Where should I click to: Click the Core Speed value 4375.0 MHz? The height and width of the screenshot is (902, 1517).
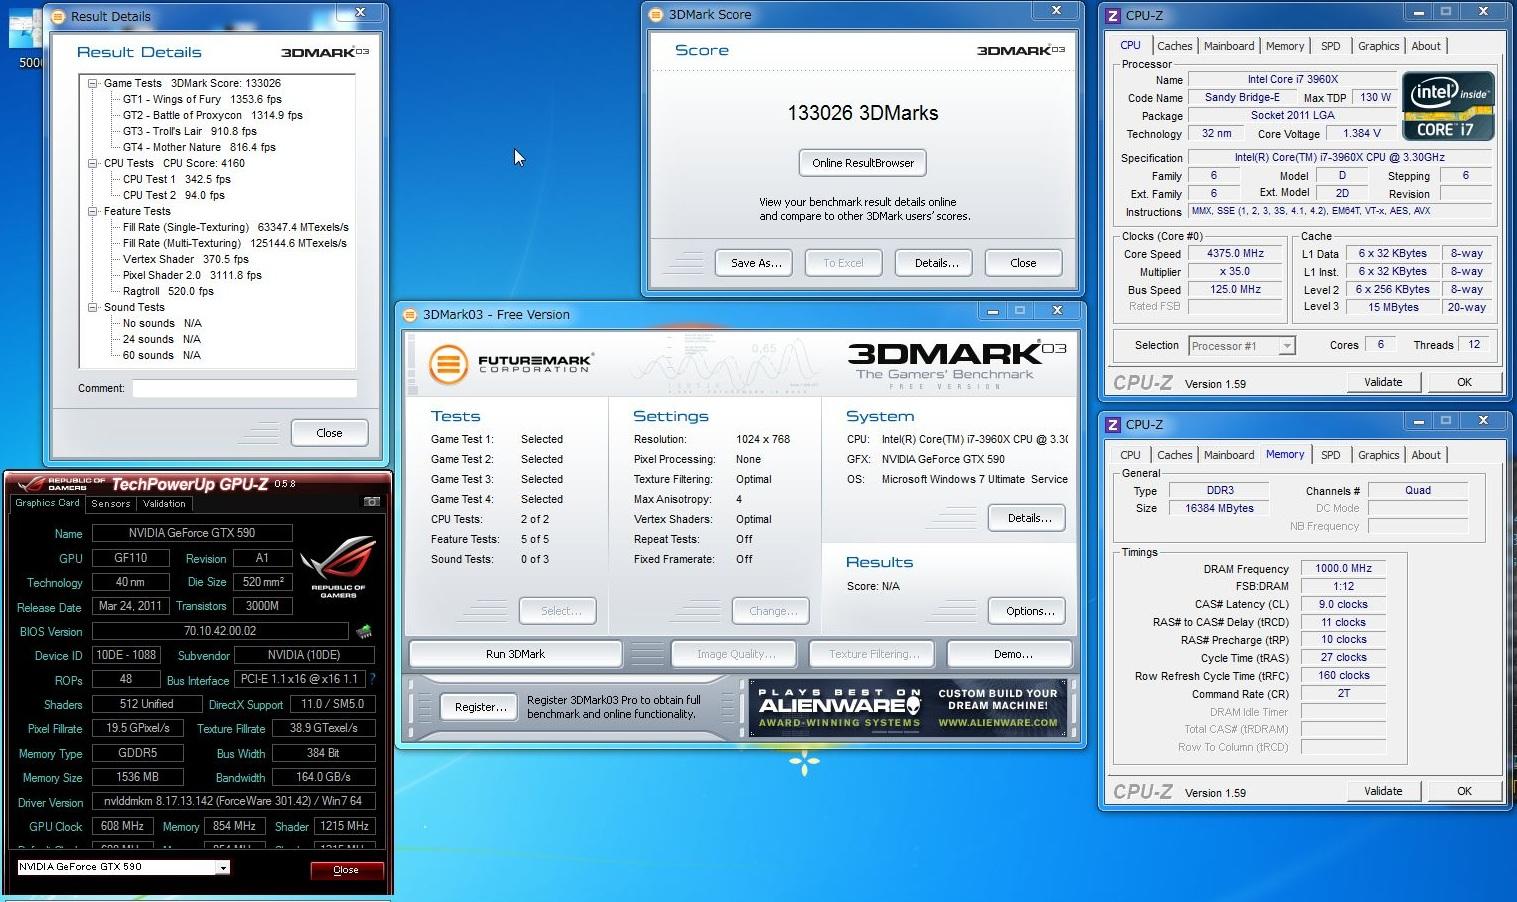[1235, 253]
